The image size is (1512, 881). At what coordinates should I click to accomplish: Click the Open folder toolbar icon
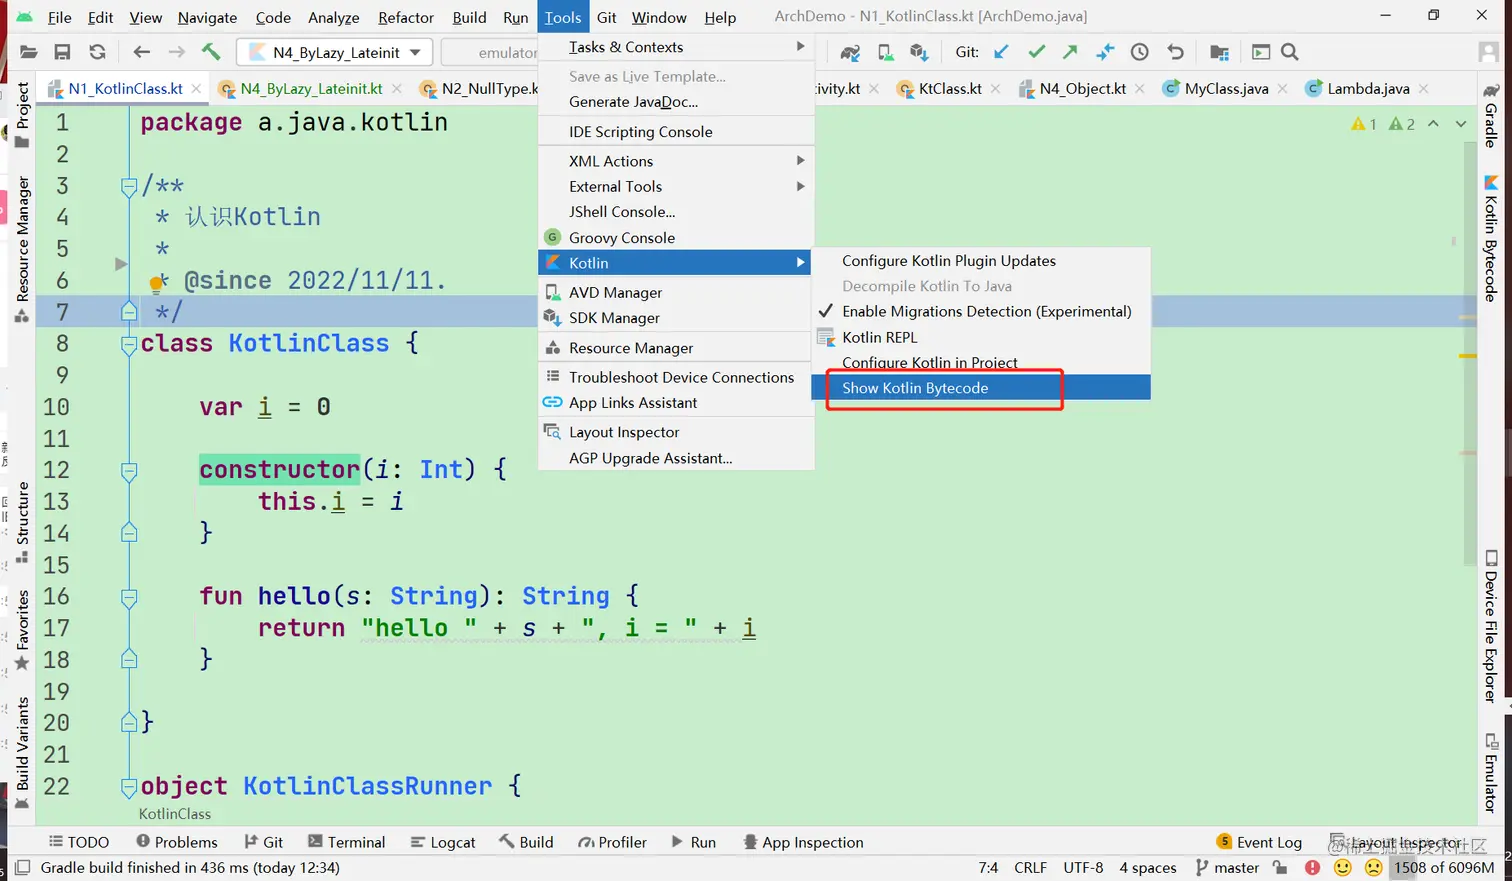click(x=28, y=52)
